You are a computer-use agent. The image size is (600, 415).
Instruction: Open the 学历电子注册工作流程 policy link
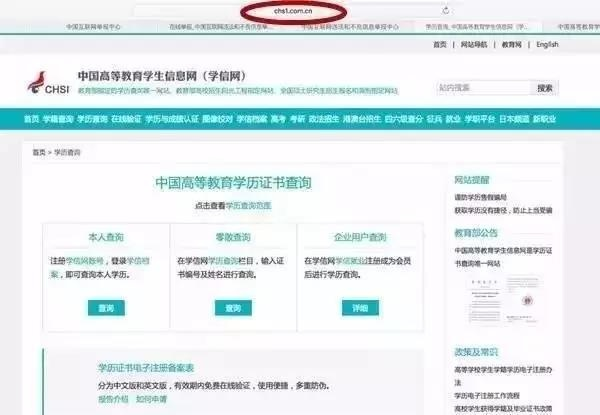pos(487,396)
